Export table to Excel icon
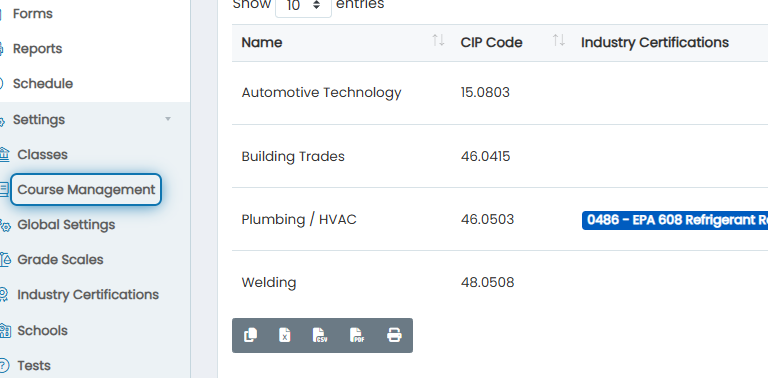 [285, 335]
